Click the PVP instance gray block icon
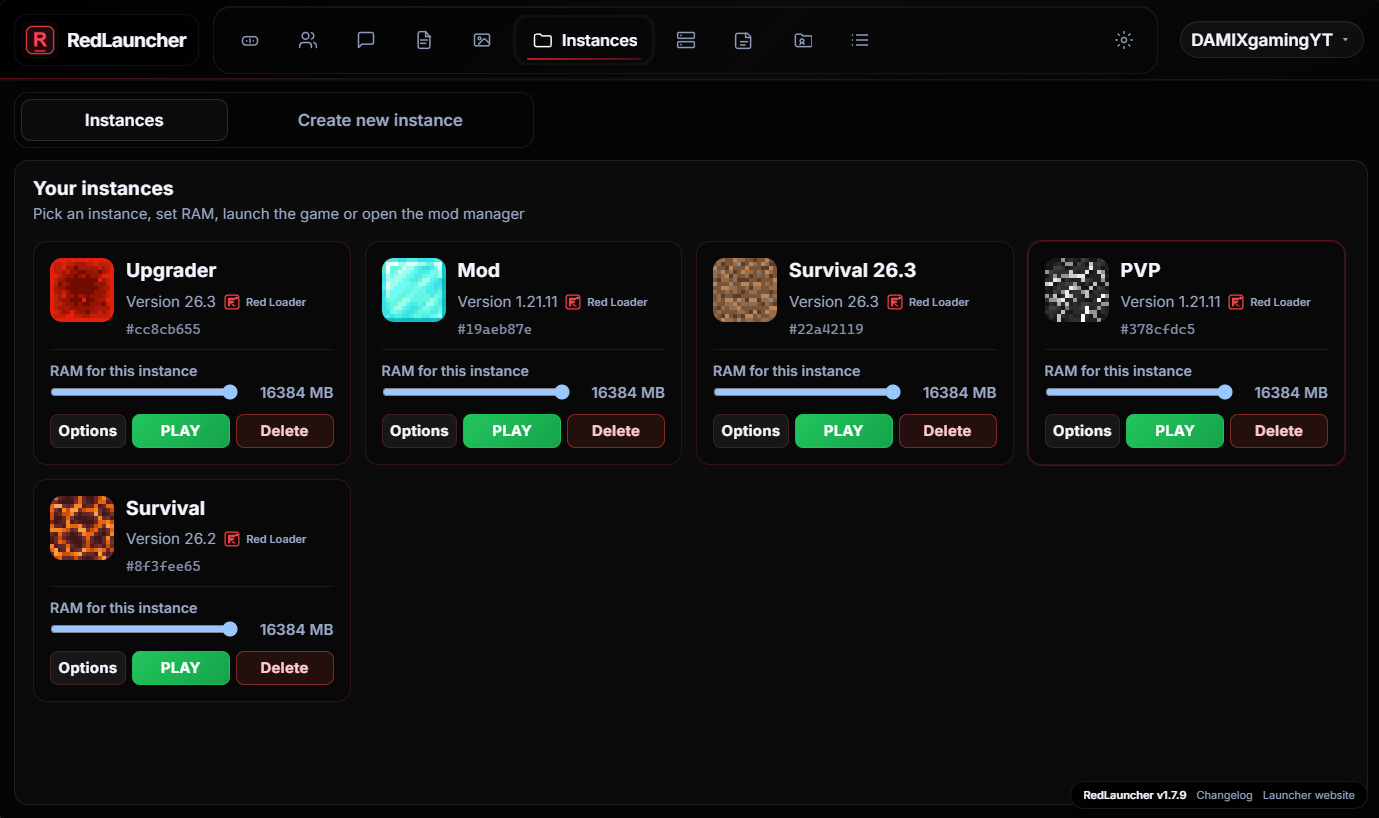 [x=1077, y=290]
